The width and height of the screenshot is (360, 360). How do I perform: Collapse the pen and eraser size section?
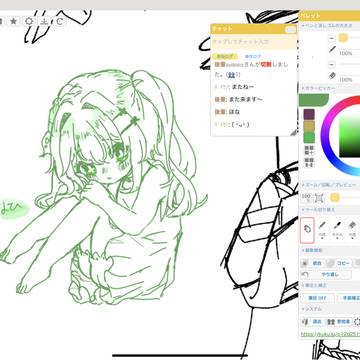click(x=330, y=25)
